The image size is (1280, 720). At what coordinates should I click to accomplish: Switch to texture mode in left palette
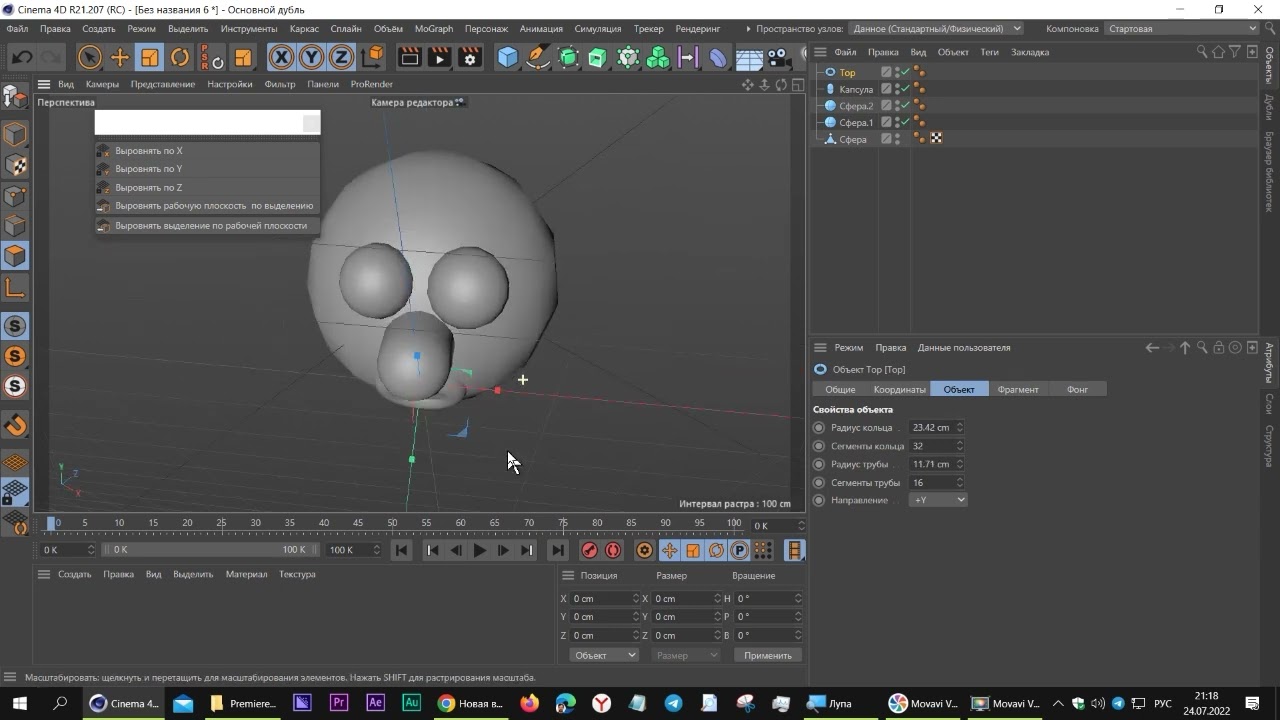coord(15,165)
